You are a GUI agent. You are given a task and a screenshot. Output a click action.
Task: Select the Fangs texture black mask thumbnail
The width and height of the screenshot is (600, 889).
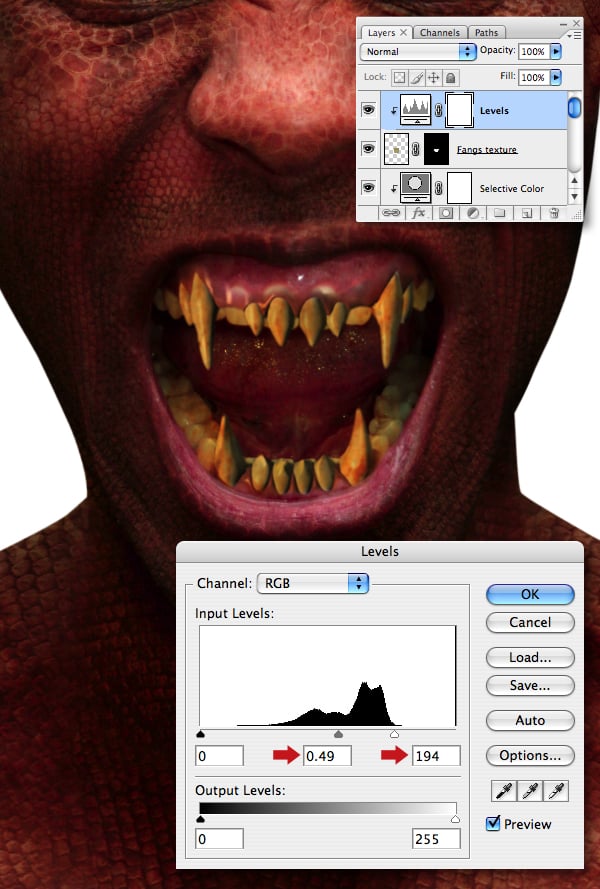[436, 149]
